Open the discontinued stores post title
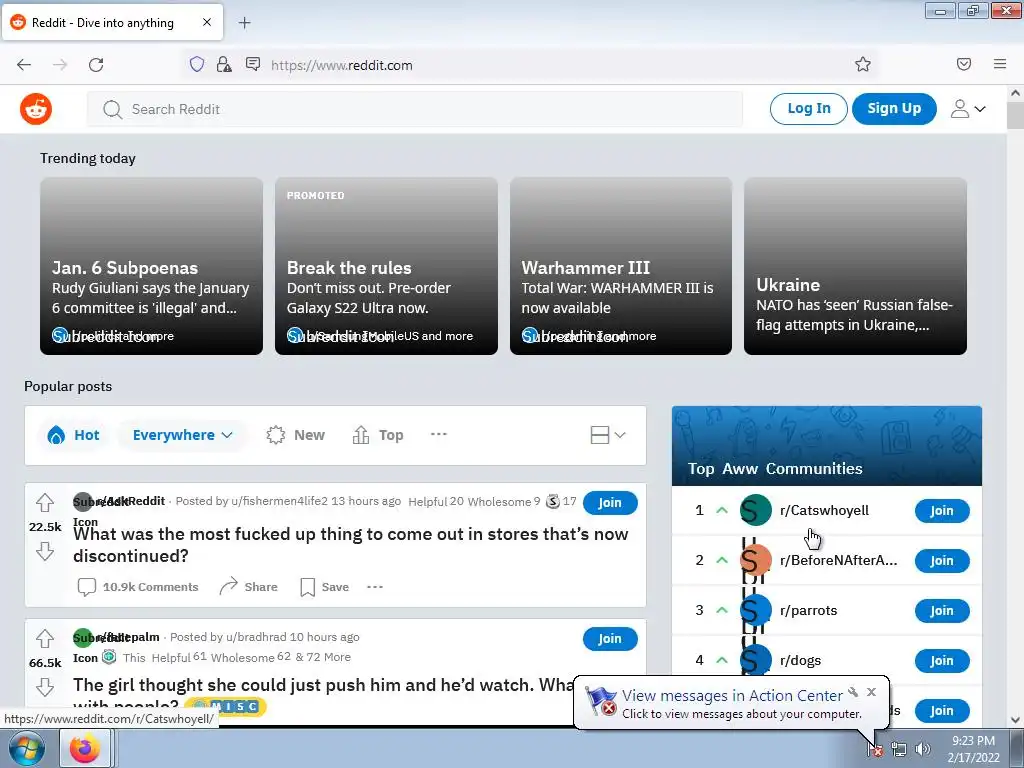1024x768 pixels. pos(351,545)
